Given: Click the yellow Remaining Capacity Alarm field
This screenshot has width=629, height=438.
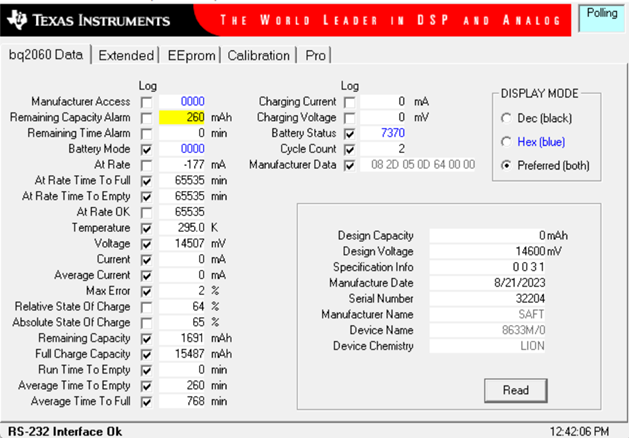Looking at the screenshot, I should [182, 117].
